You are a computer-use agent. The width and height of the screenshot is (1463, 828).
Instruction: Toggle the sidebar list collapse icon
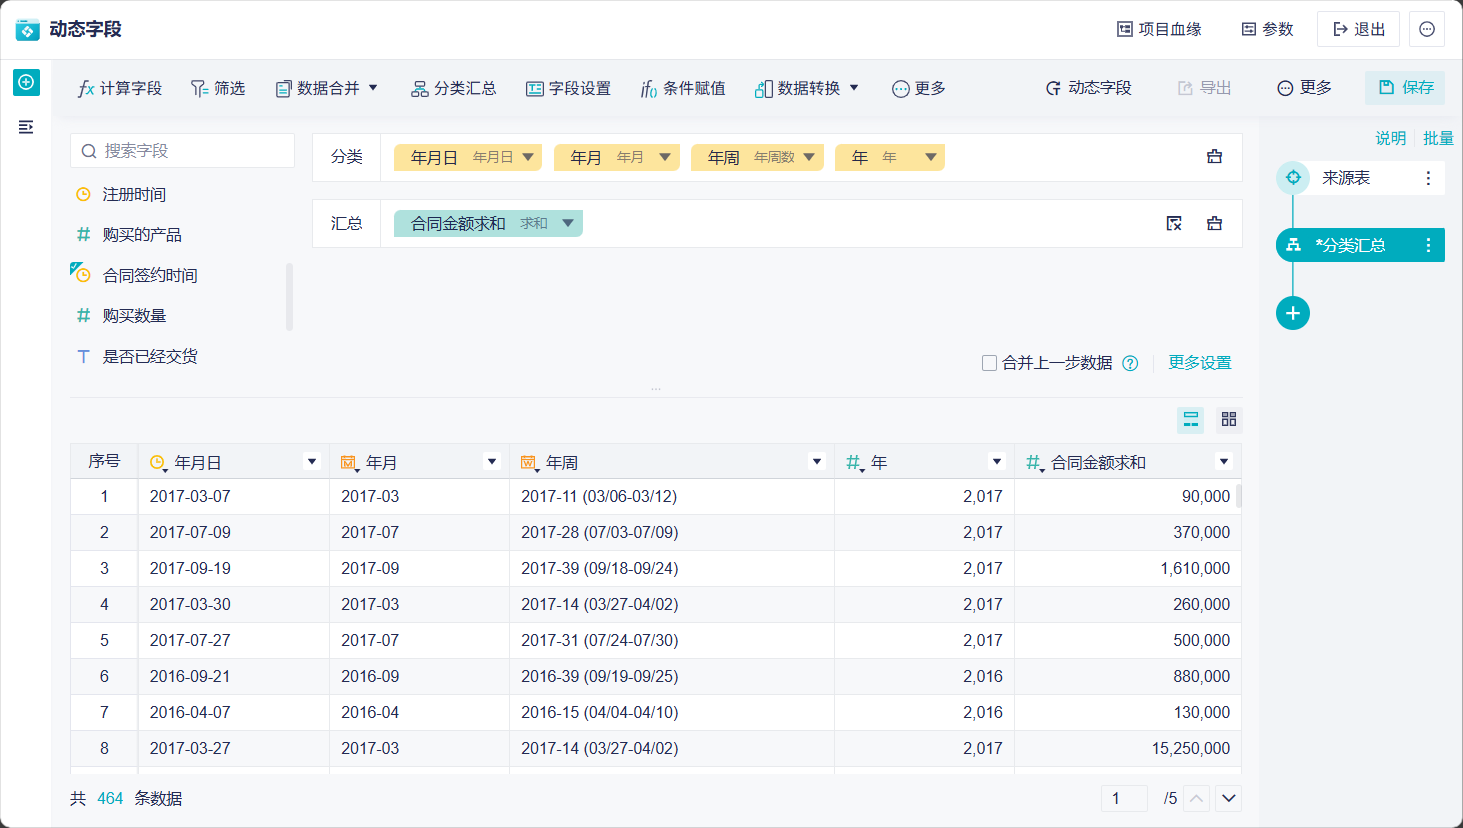[x=26, y=127]
